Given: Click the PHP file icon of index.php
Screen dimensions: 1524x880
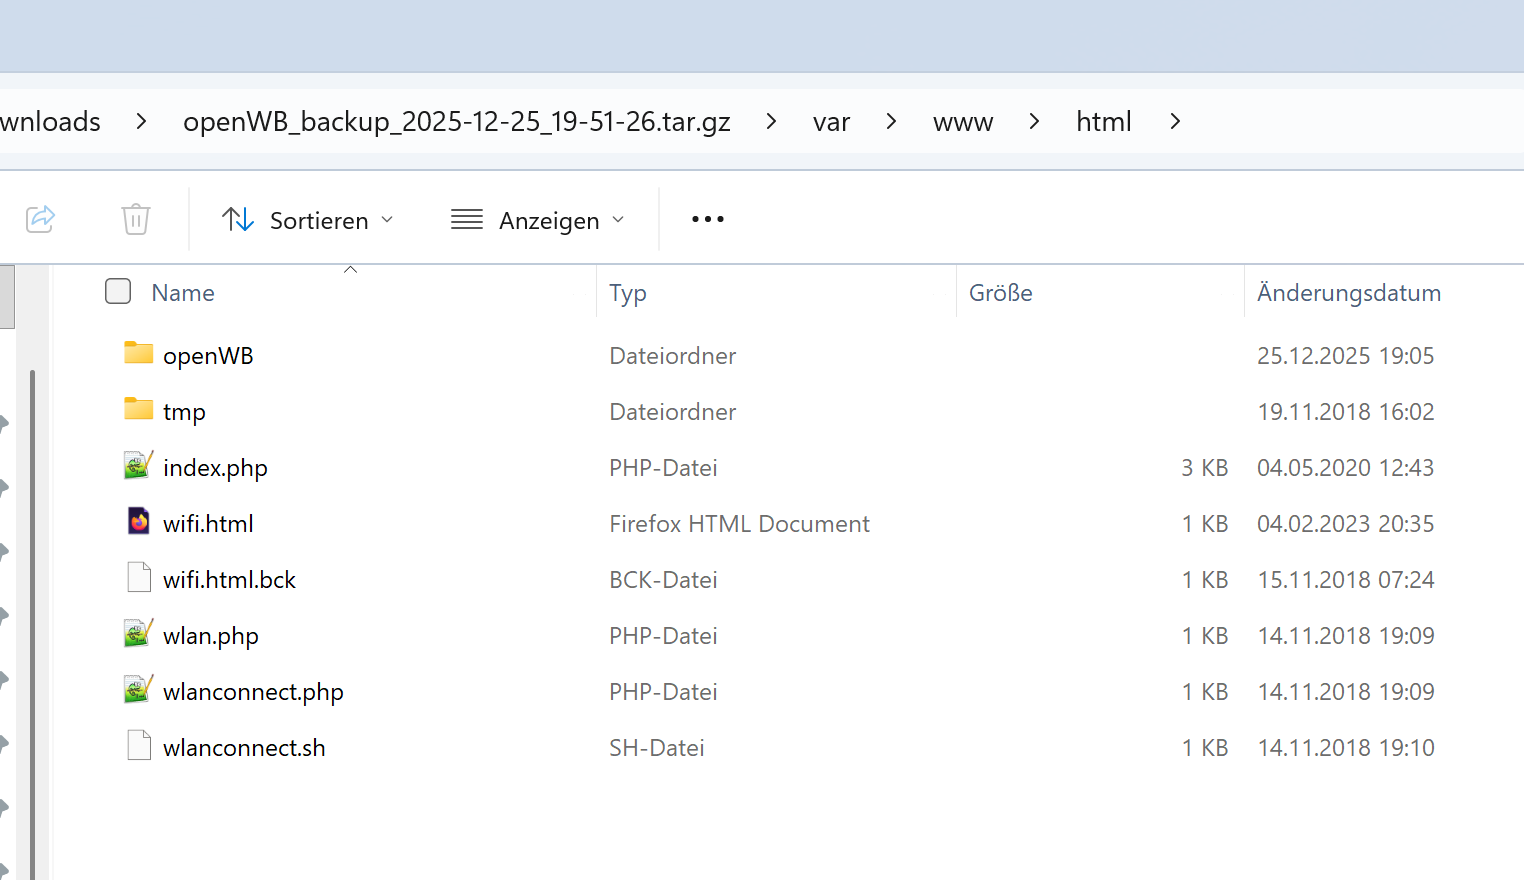Looking at the screenshot, I should coord(138,465).
